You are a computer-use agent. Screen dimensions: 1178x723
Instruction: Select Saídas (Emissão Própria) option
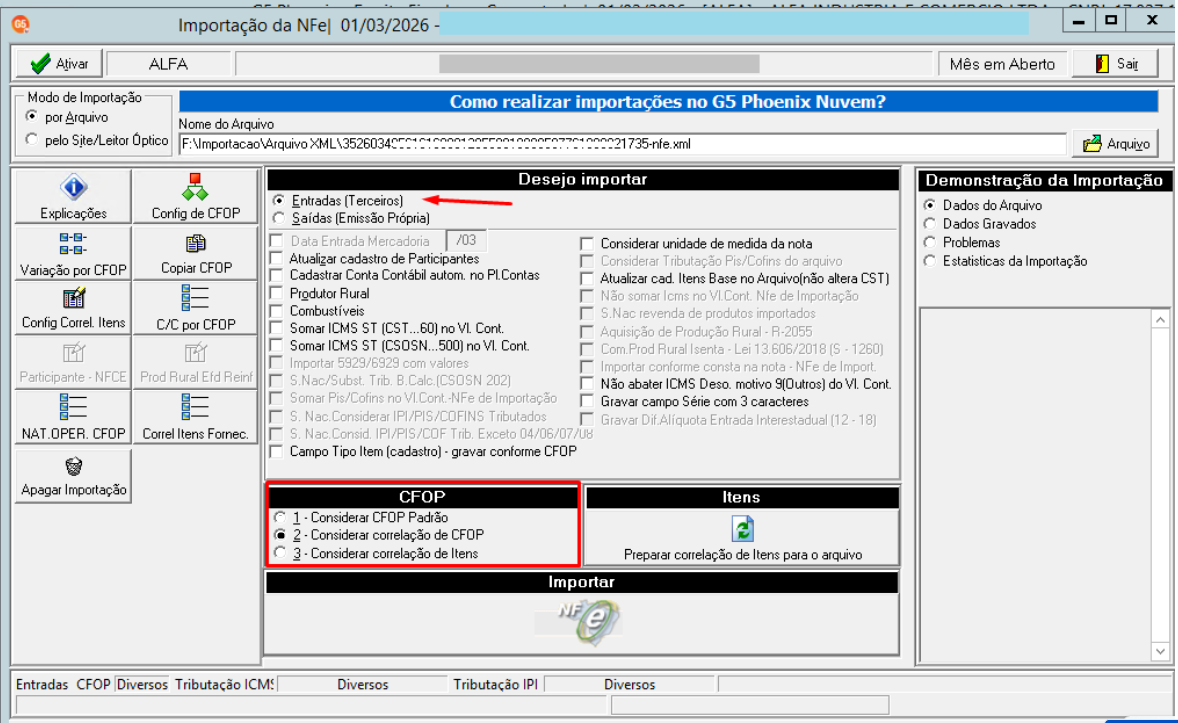[x=279, y=219]
